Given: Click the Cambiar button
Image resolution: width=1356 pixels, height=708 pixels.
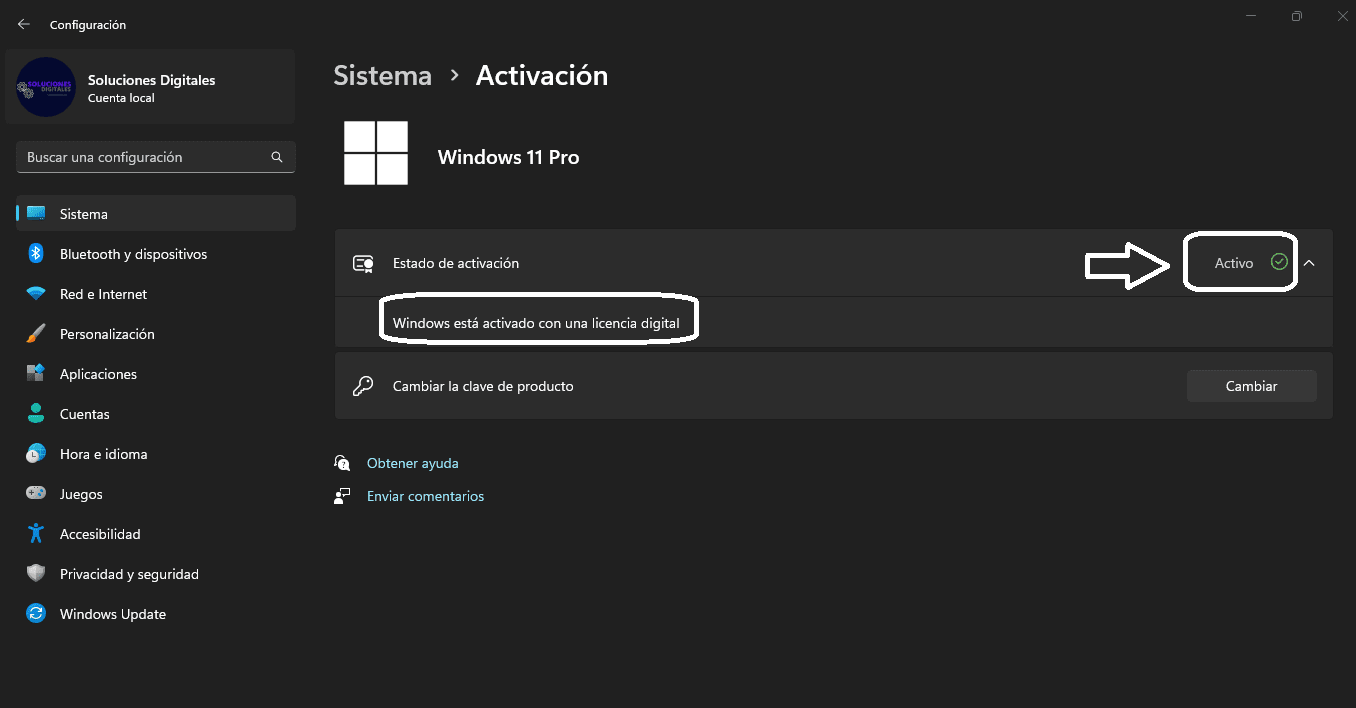Looking at the screenshot, I should pyautogui.click(x=1251, y=386).
